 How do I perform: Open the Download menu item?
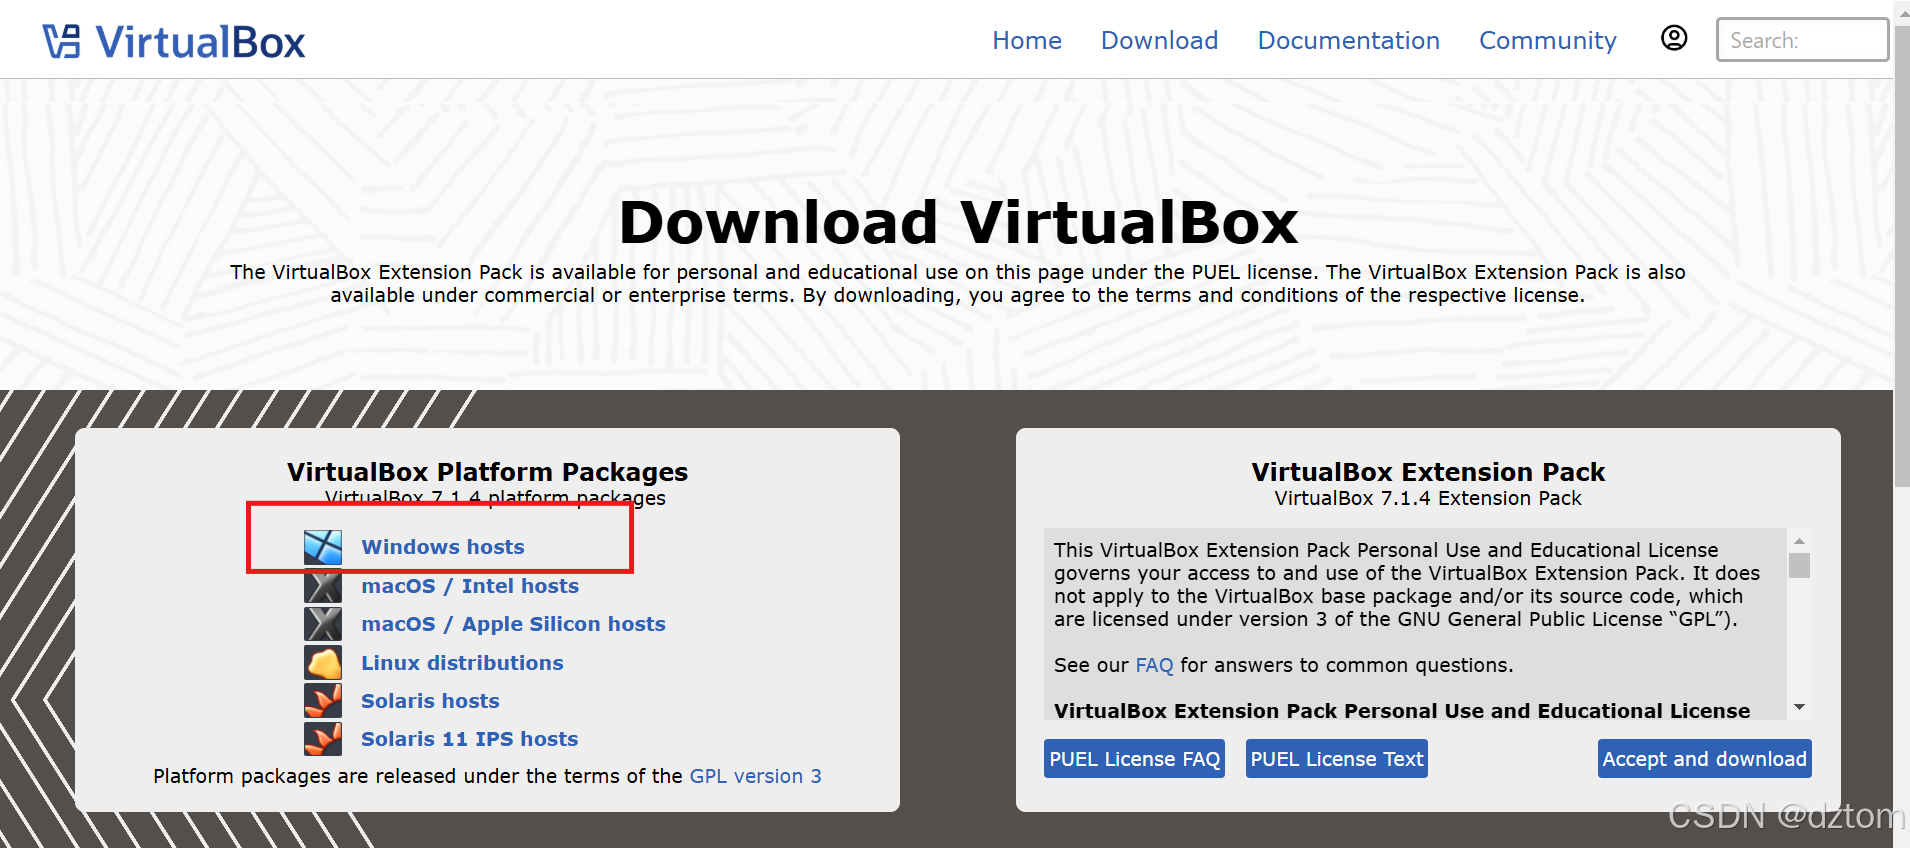click(x=1159, y=41)
